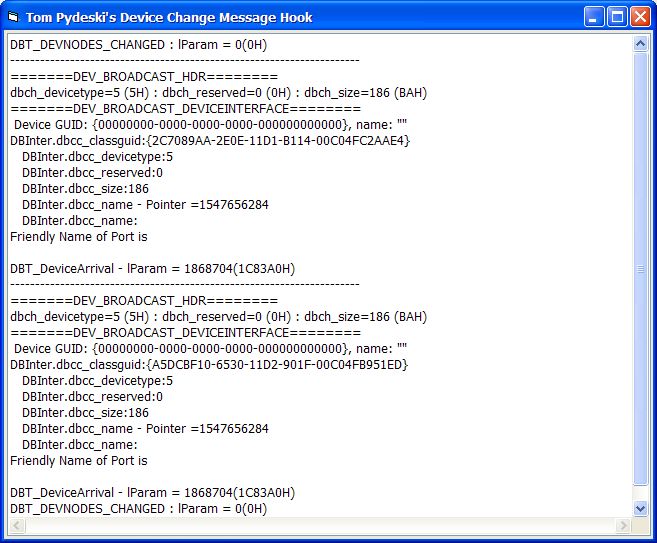Click the first 'Friendly Name of Port is' line
The width and height of the screenshot is (657, 543).
78,237
